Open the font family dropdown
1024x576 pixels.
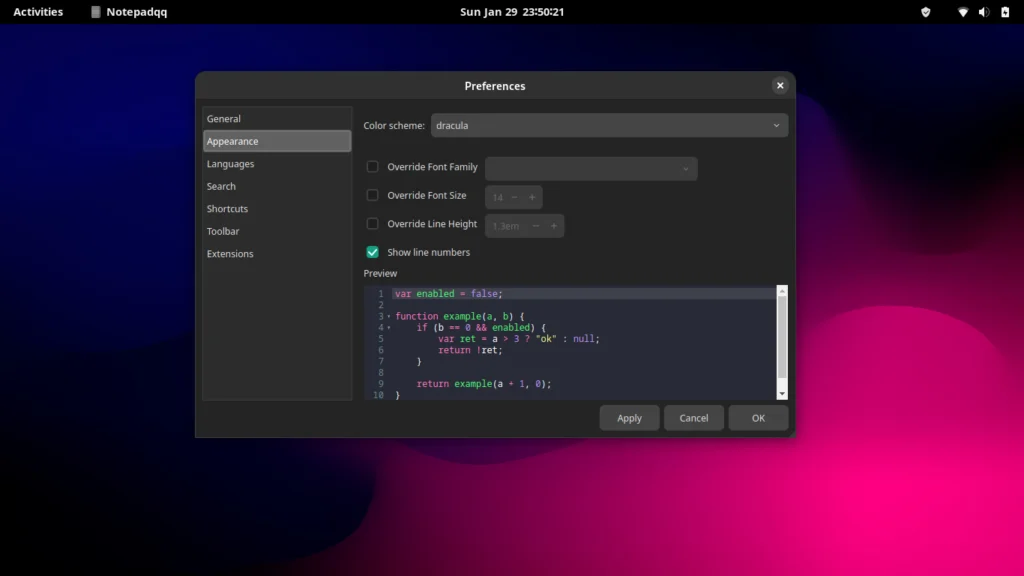click(x=591, y=169)
